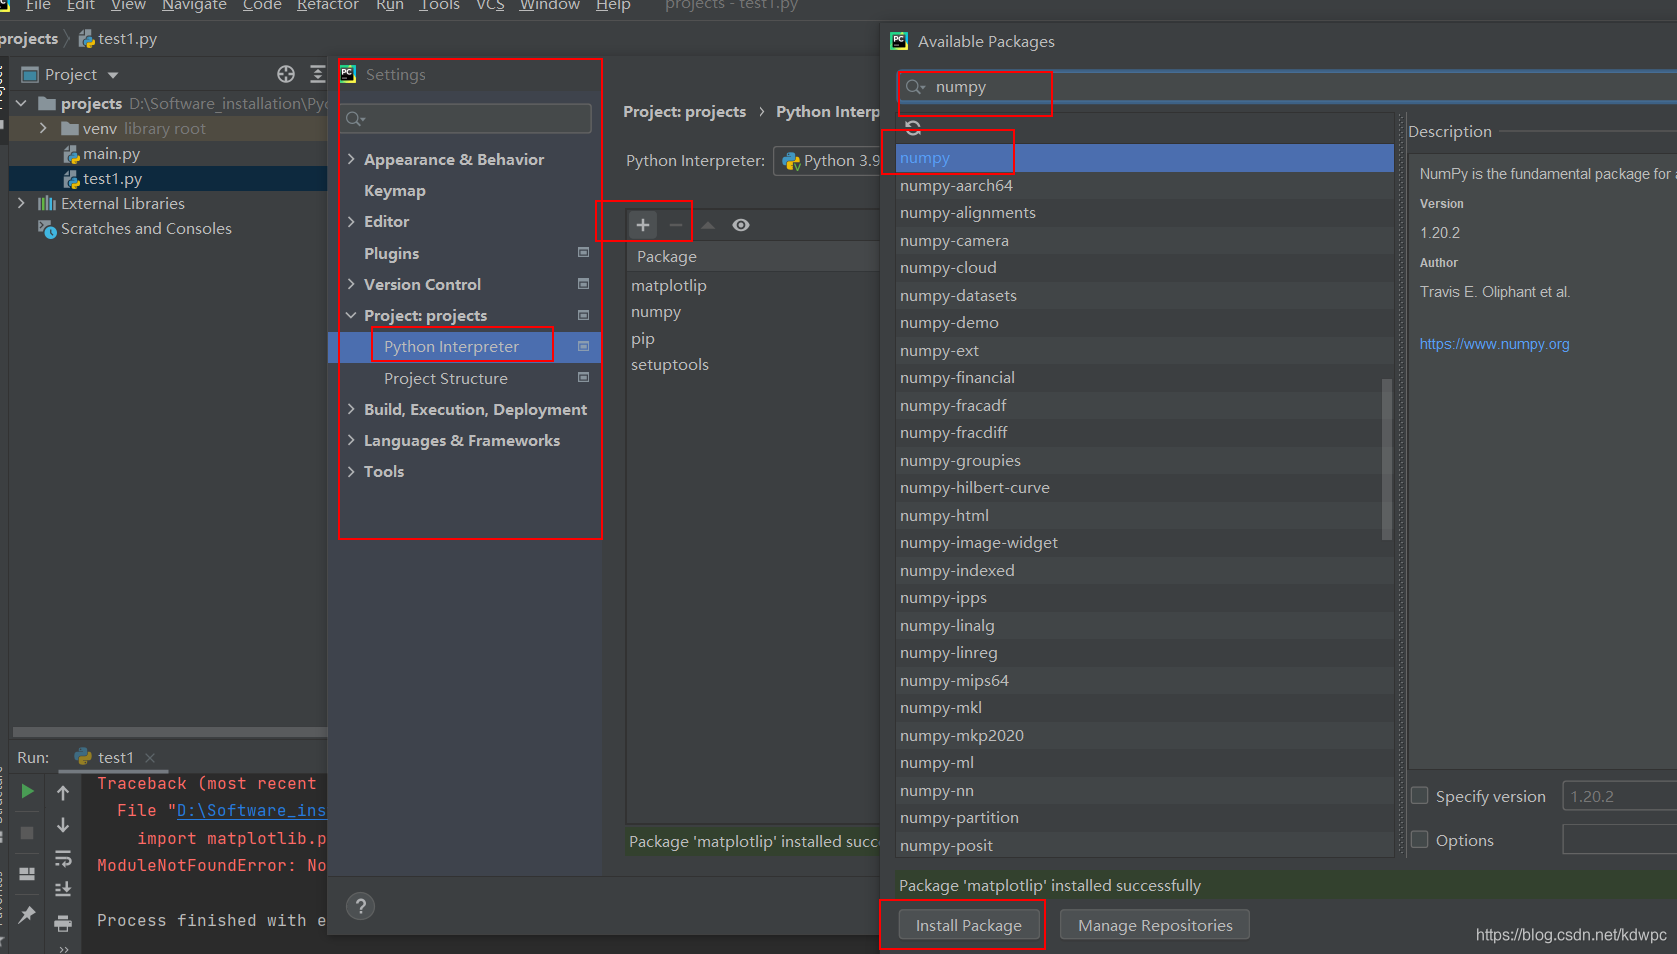The image size is (1677, 954).
Task: Click the Up the Stack Trace arrow
Action: pos(63,793)
